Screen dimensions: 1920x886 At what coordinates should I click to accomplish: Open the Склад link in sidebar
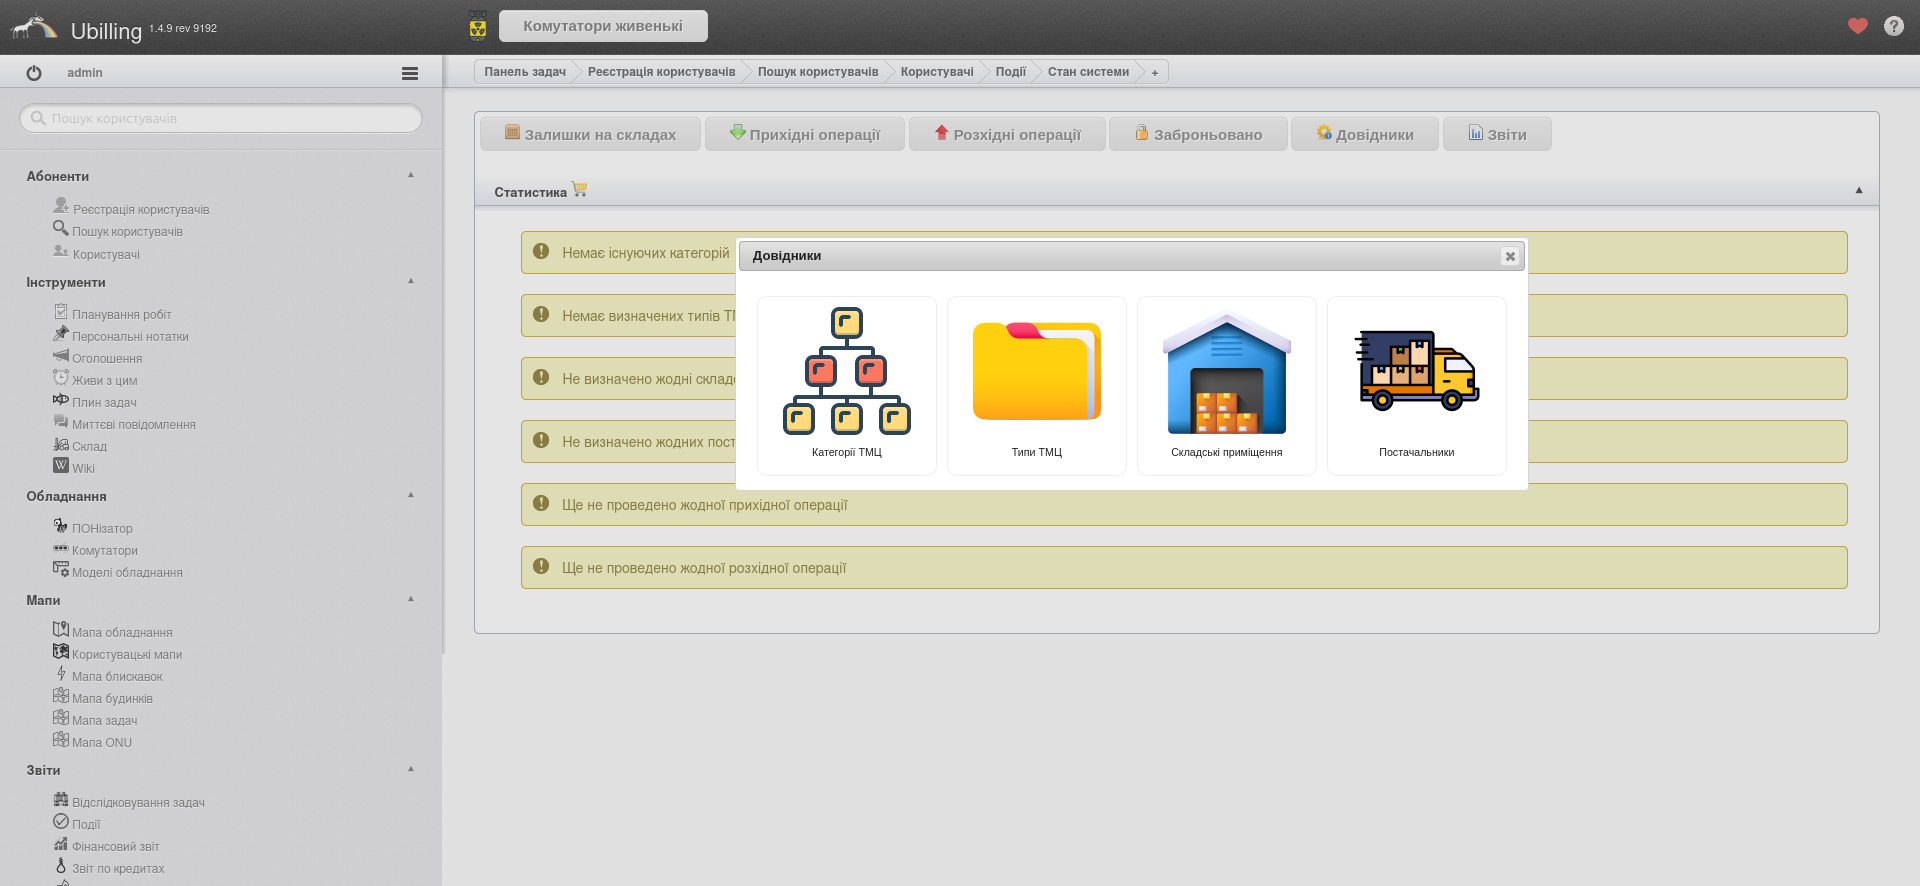89,446
